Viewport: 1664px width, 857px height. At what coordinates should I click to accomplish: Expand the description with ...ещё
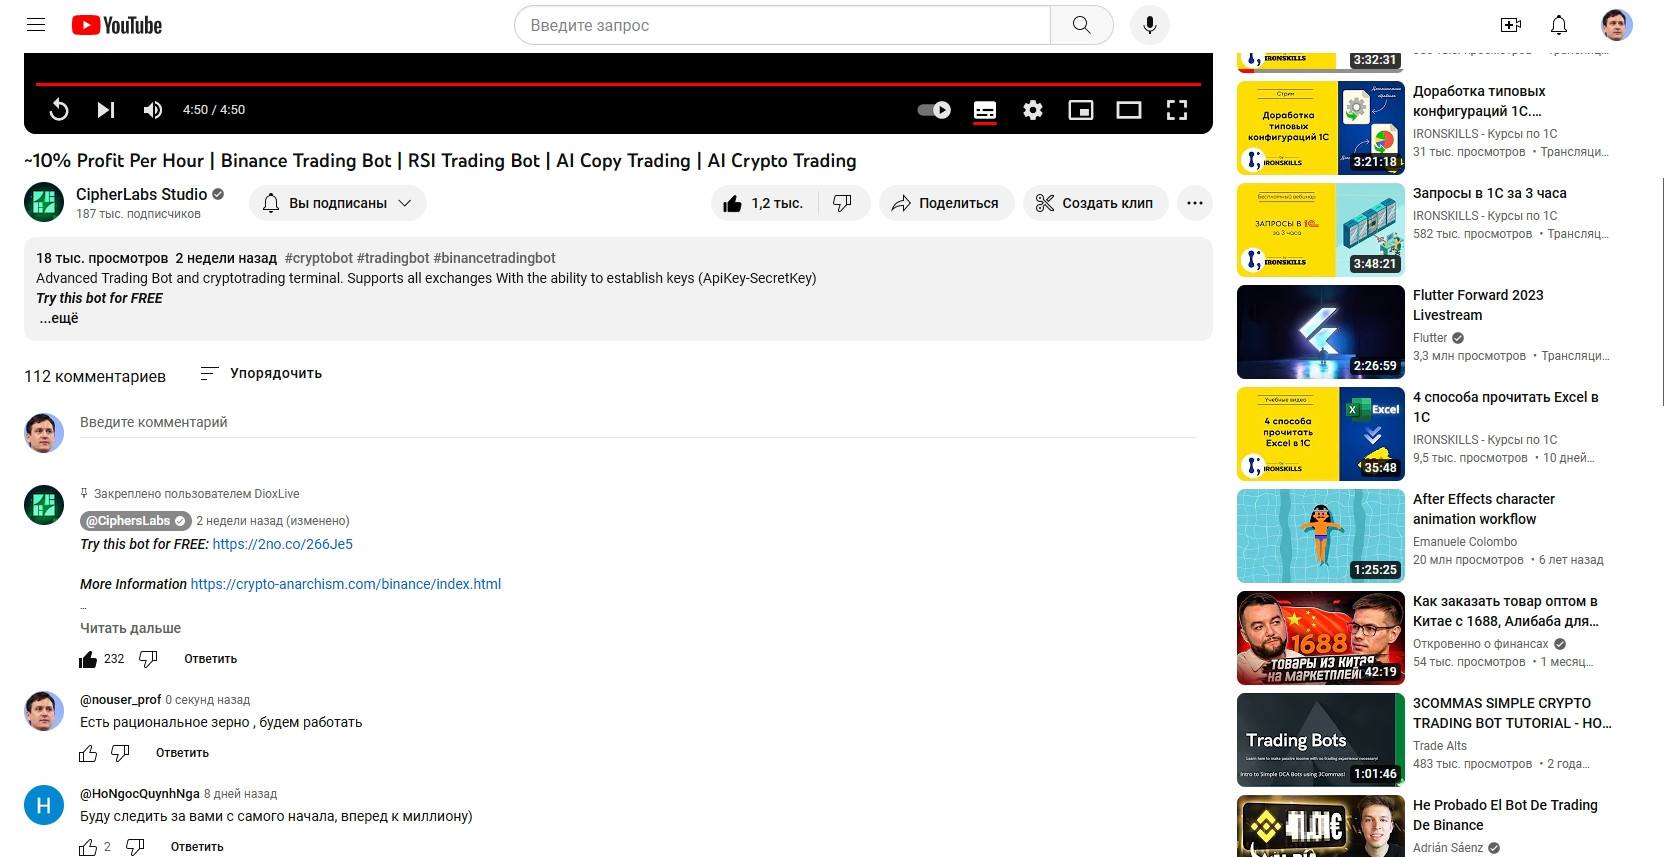(x=59, y=318)
